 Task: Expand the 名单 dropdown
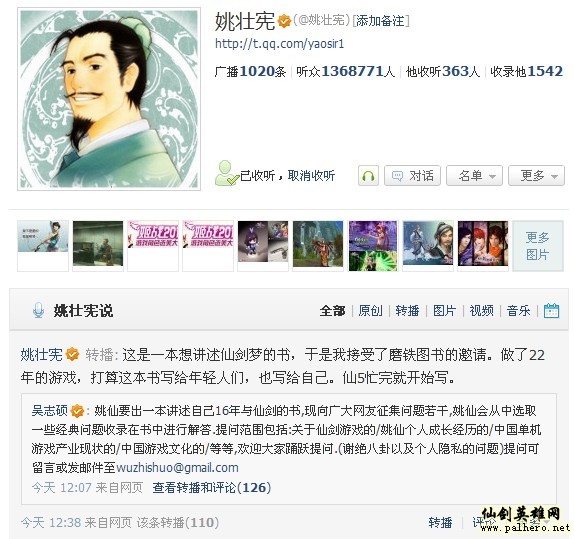474,176
